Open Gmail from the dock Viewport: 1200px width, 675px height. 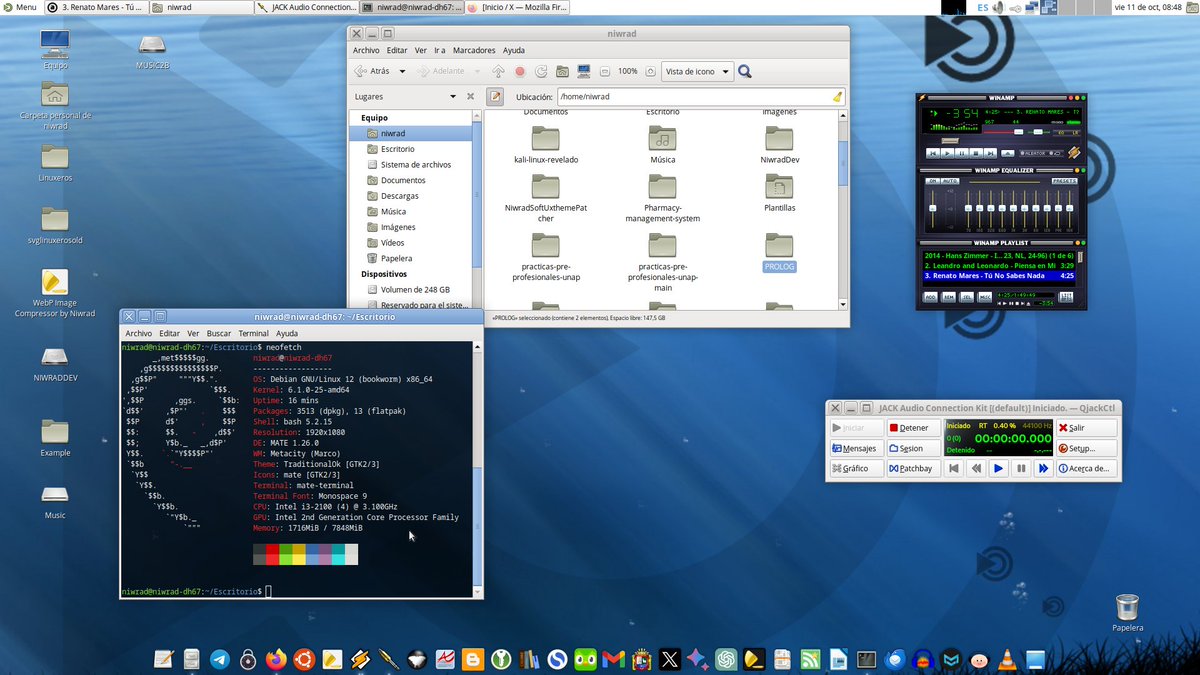613,659
